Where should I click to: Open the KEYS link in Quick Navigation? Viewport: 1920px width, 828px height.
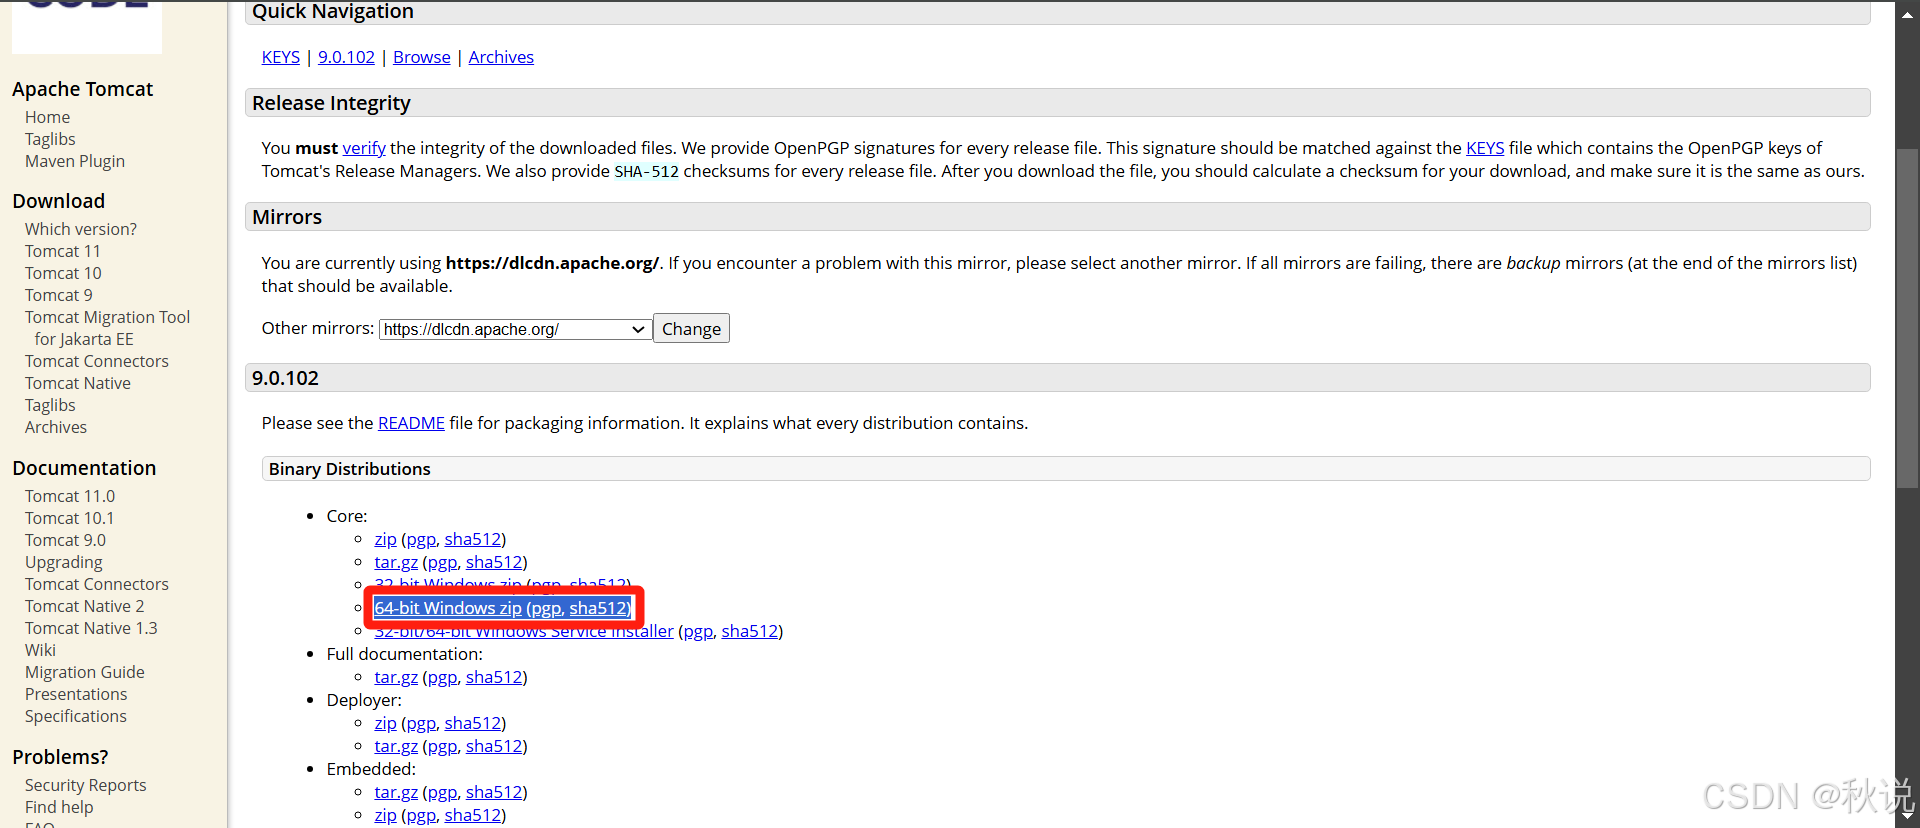[x=281, y=57]
